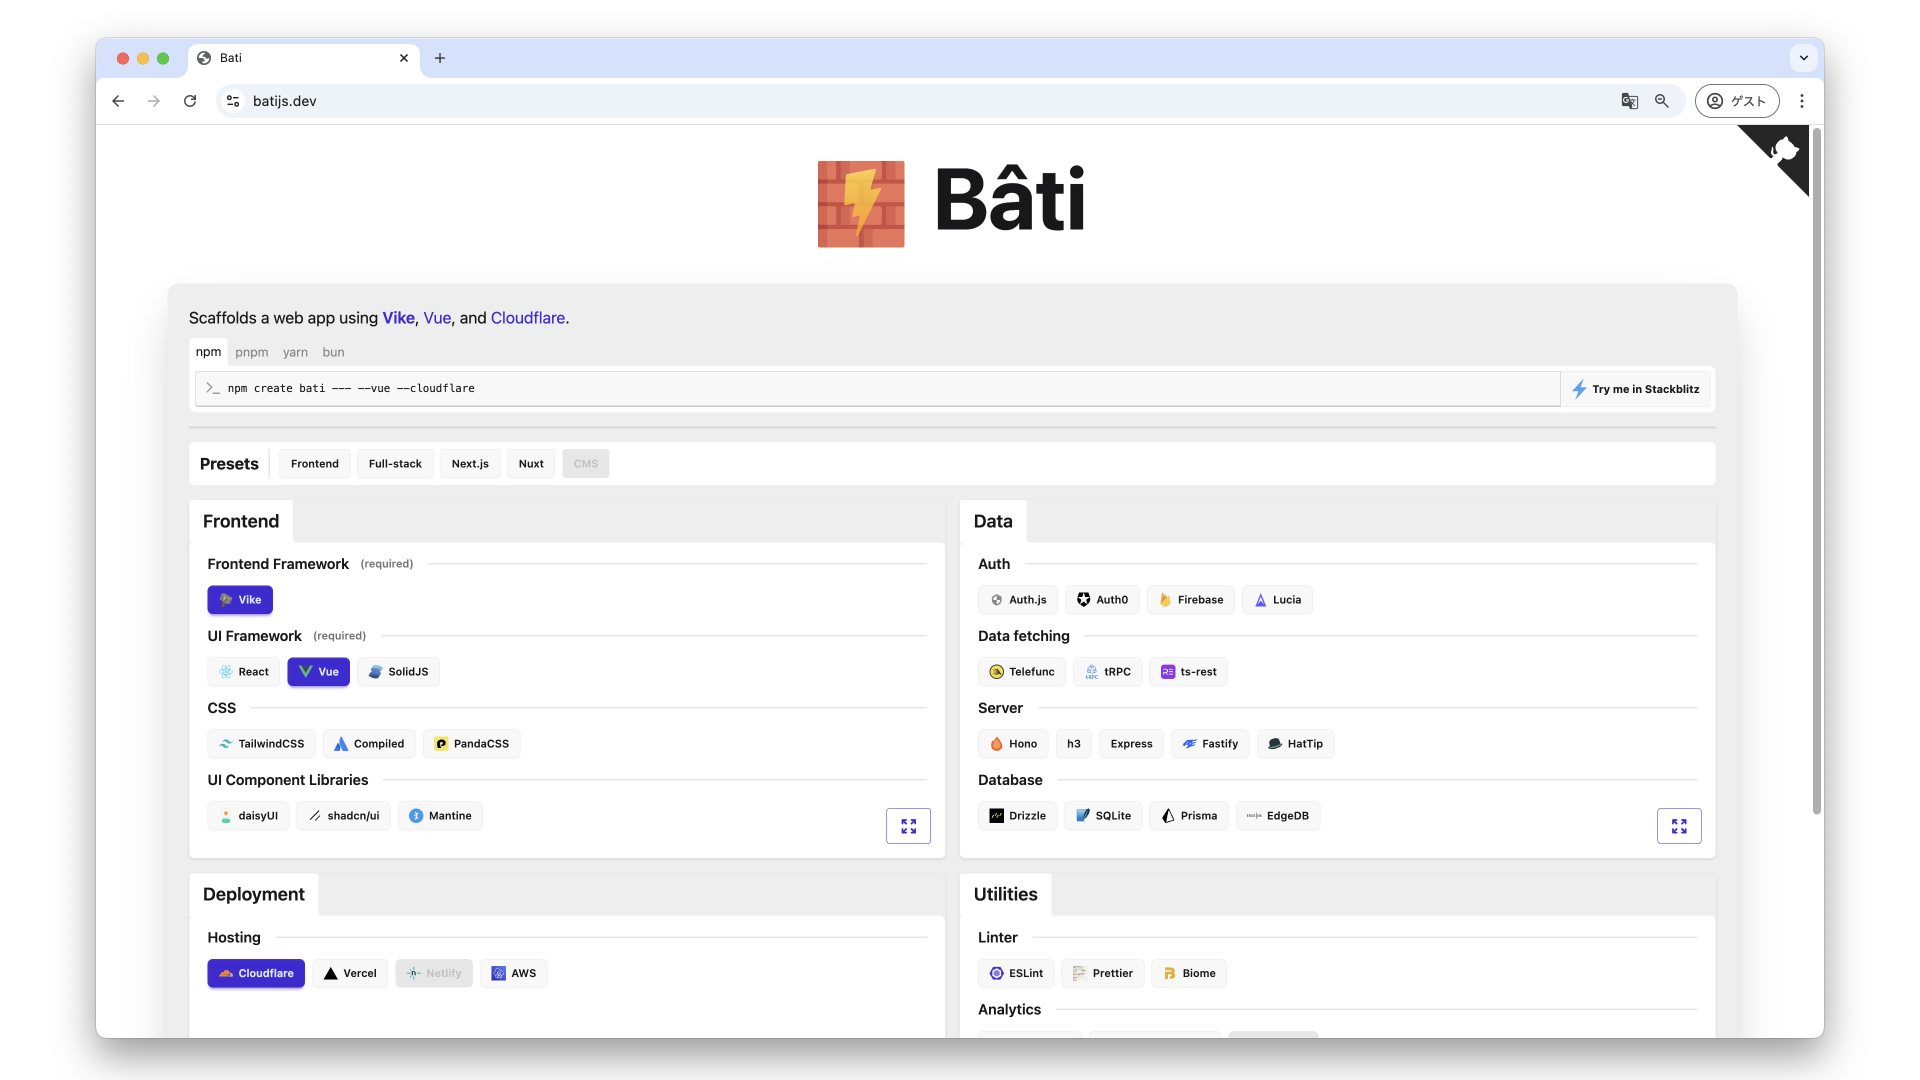Screen dimensions: 1920x1080
Task: Select React as UI framework
Action: click(243, 672)
